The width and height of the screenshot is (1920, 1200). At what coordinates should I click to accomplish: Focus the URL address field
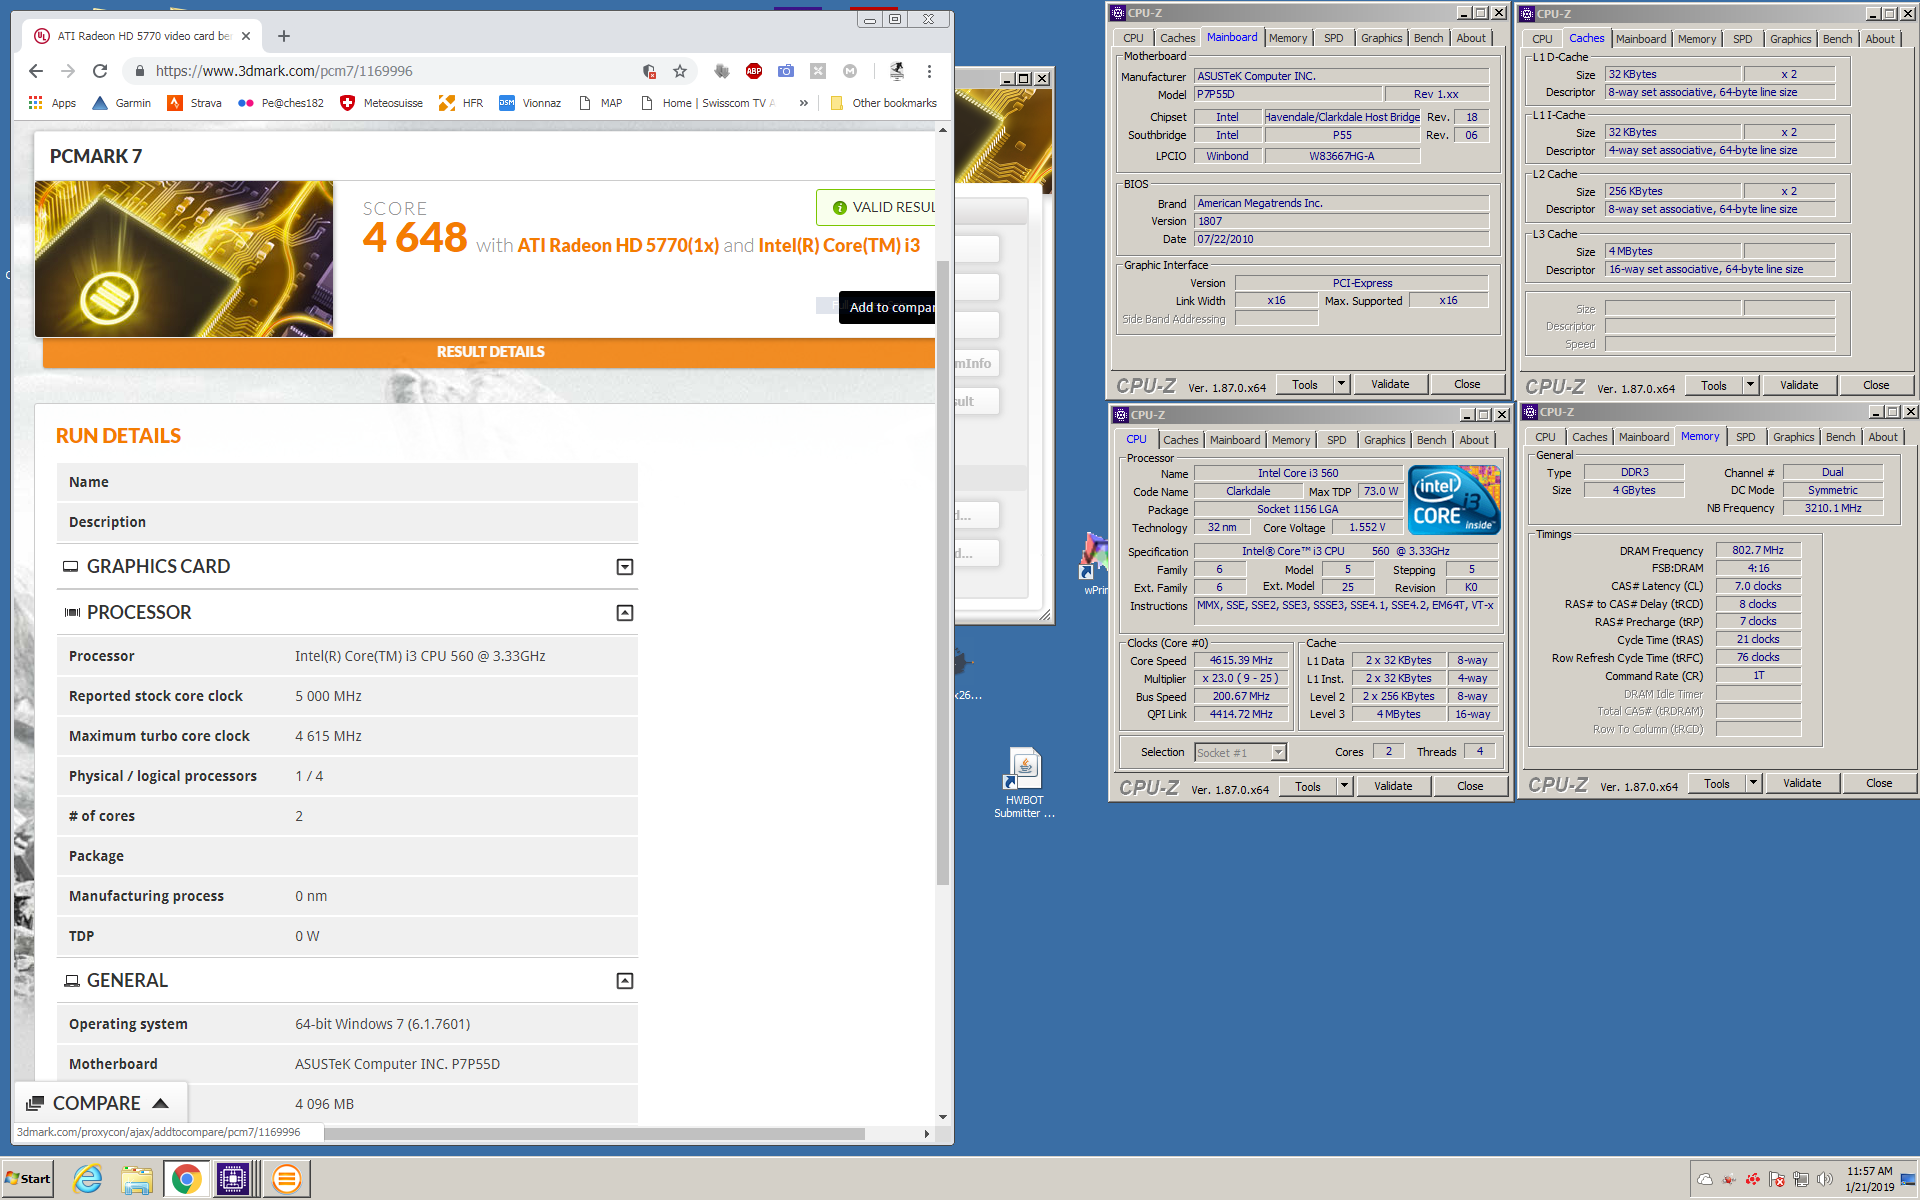[390, 71]
